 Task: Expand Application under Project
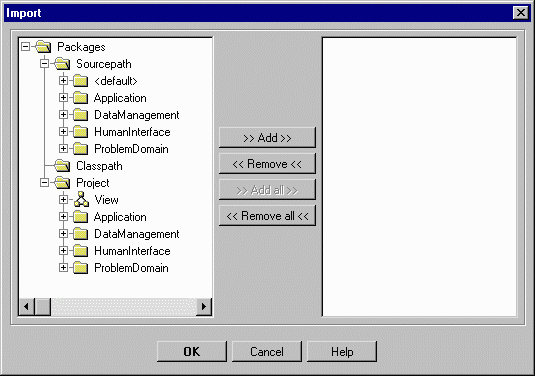tap(63, 217)
